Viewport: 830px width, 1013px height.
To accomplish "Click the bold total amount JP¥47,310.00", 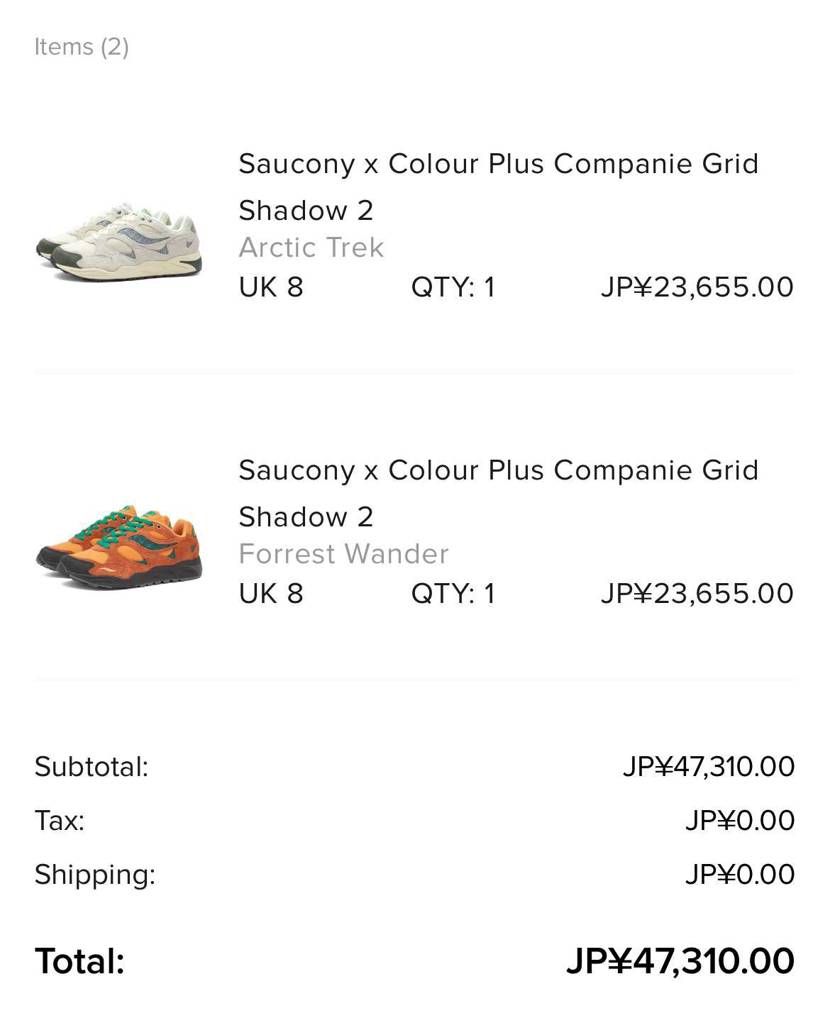I will click(680, 961).
